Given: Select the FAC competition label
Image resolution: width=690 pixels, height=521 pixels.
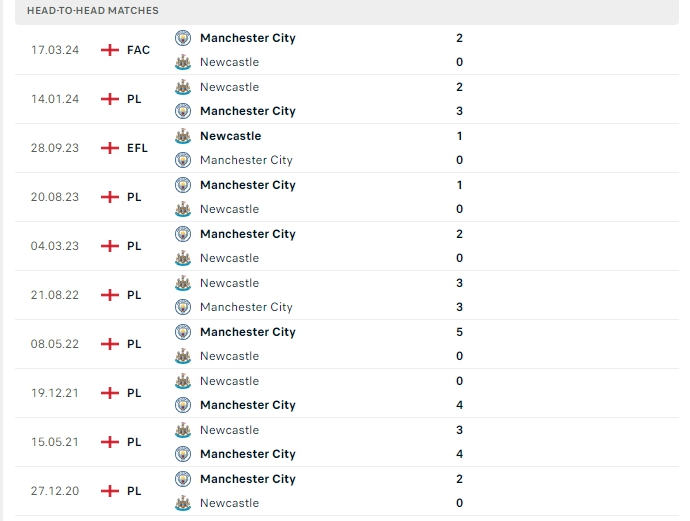Looking at the screenshot, I should pyautogui.click(x=138, y=50).
